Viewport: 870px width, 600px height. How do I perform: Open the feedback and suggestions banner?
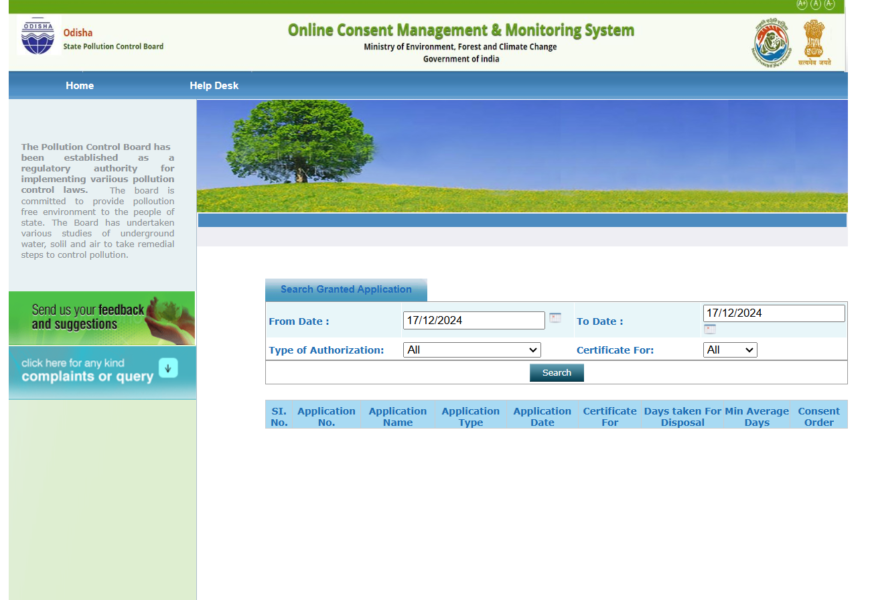pos(102,318)
